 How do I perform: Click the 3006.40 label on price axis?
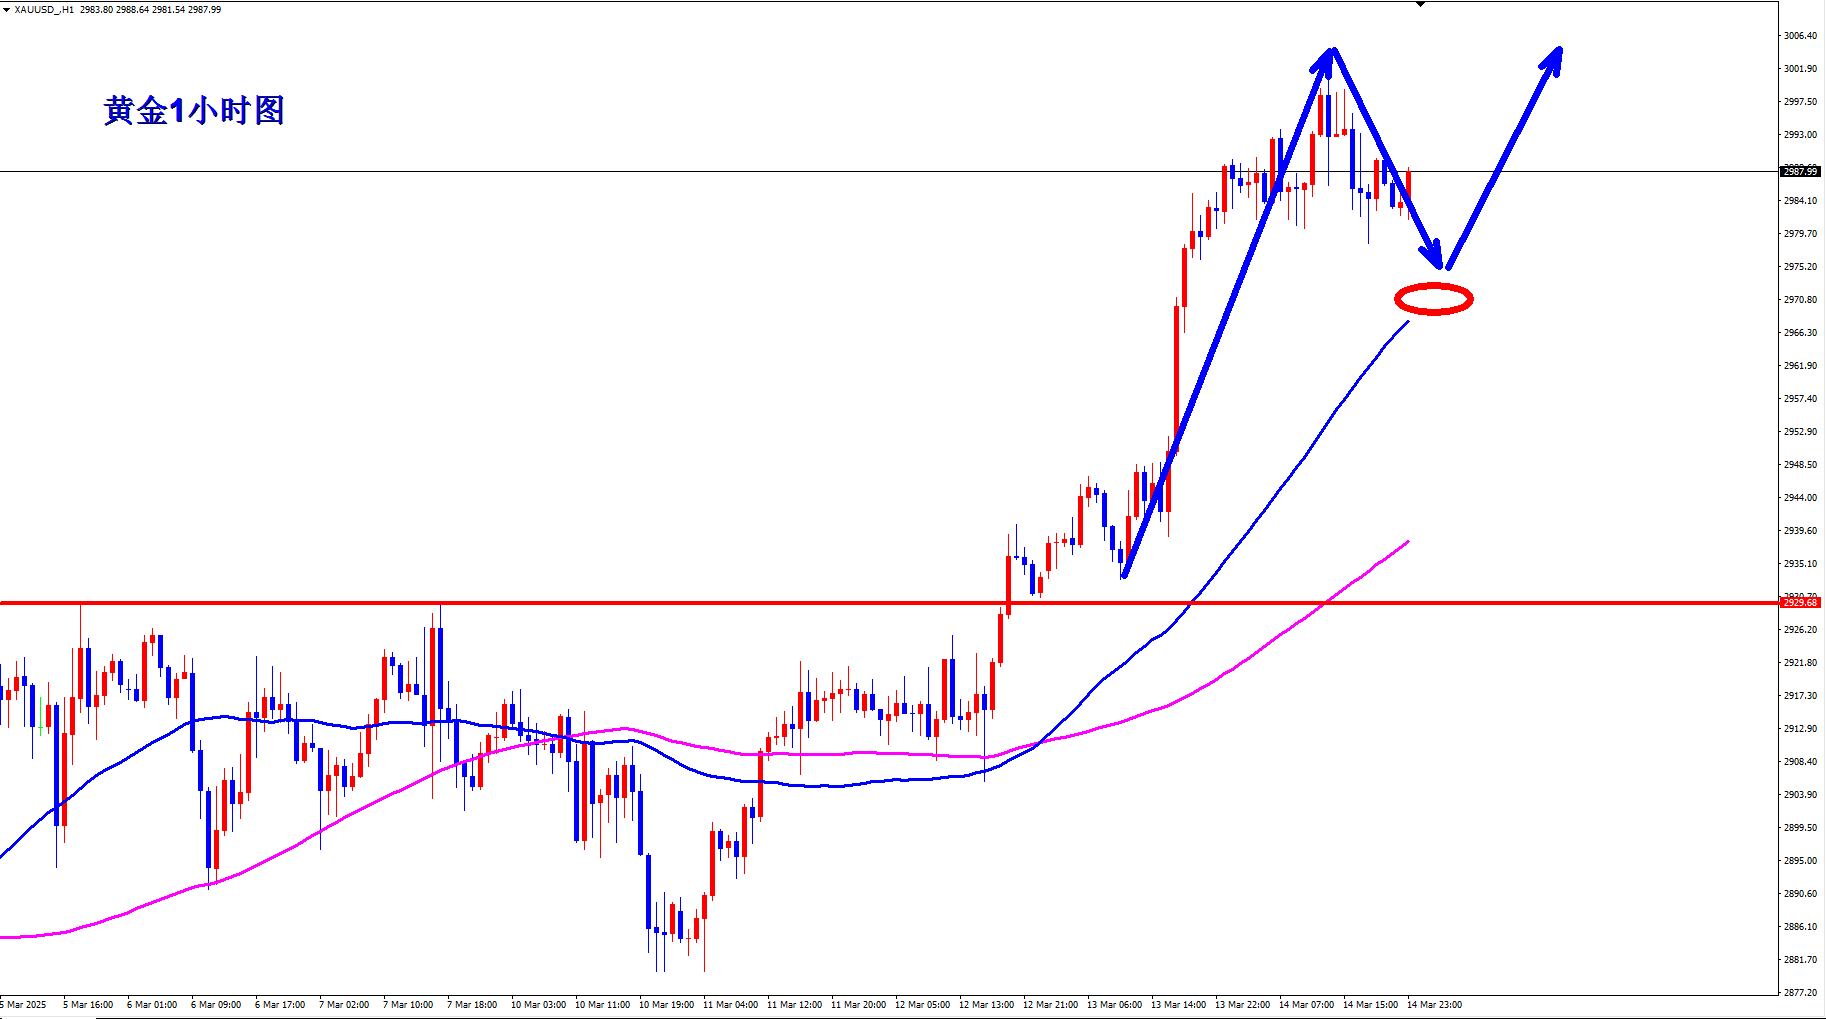[1800, 36]
